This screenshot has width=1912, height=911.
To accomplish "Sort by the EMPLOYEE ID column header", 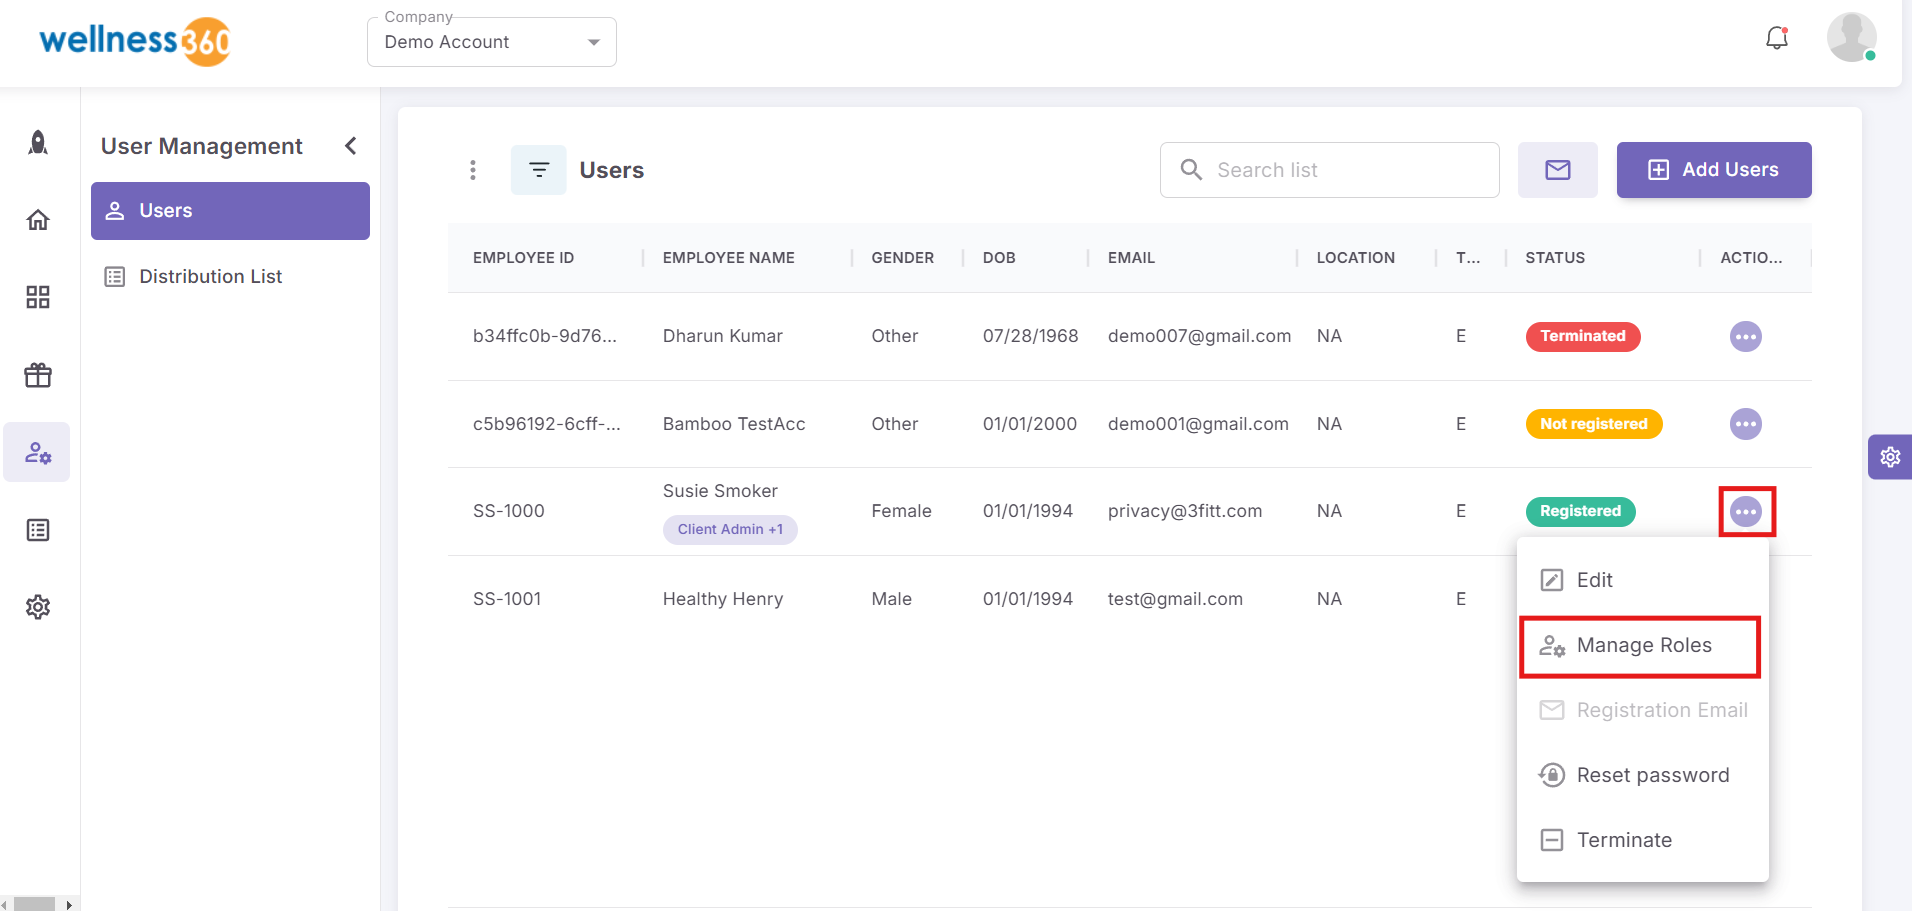I will [523, 258].
